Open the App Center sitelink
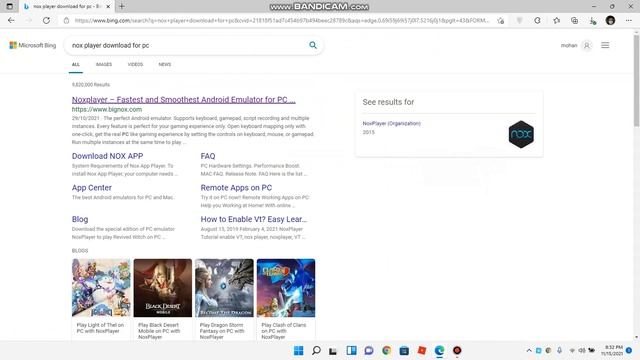This screenshot has width=640, height=360. pos(92,188)
